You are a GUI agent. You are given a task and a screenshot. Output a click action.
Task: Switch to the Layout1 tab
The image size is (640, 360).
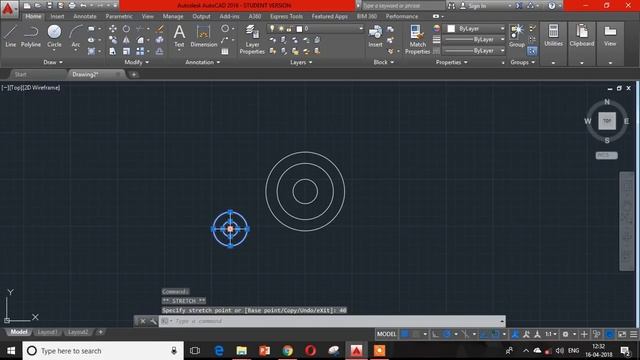[47, 332]
